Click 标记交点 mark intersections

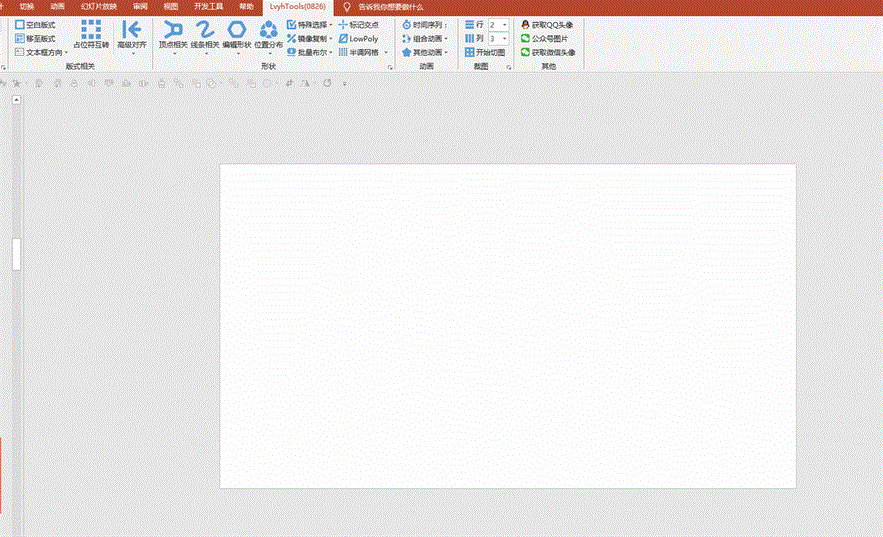358,24
